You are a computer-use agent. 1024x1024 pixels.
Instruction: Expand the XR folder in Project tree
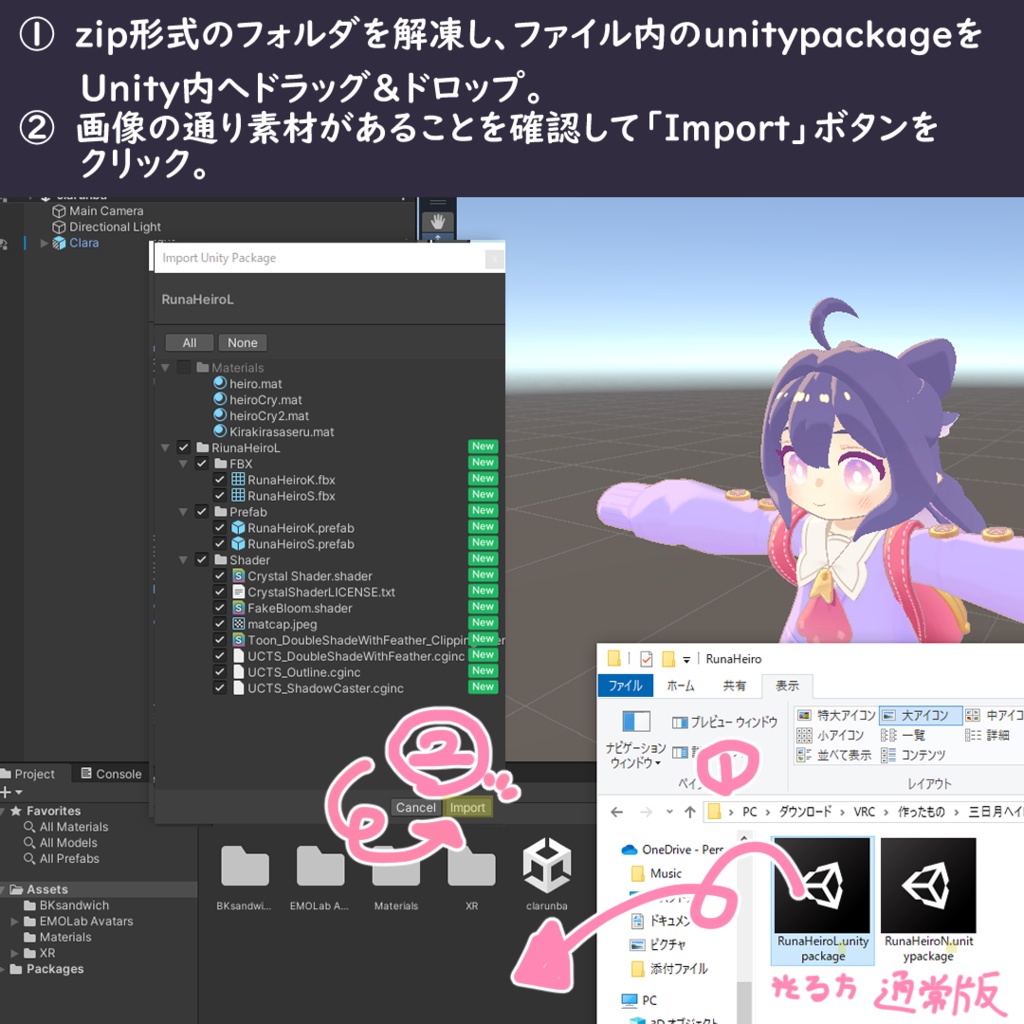tap(14, 953)
